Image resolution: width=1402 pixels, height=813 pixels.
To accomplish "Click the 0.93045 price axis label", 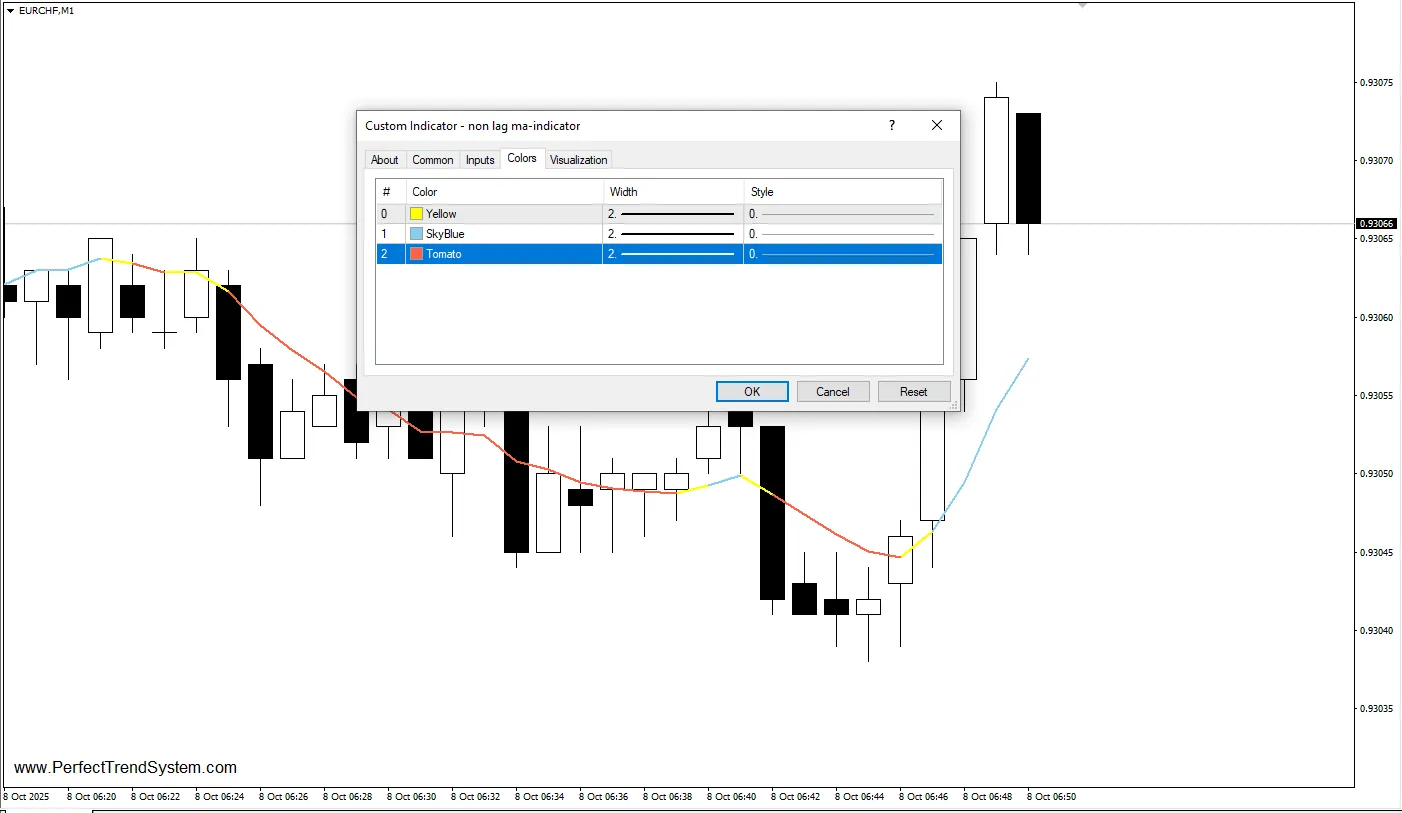I will click(1377, 552).
